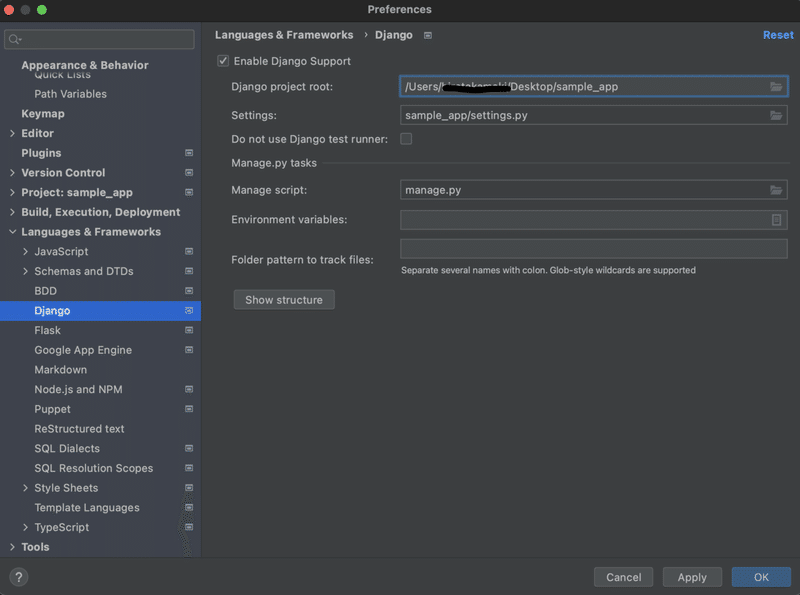The height and width of the screenshot is (595, 800).
Task: Click the Show structure button
Action: 284,300
